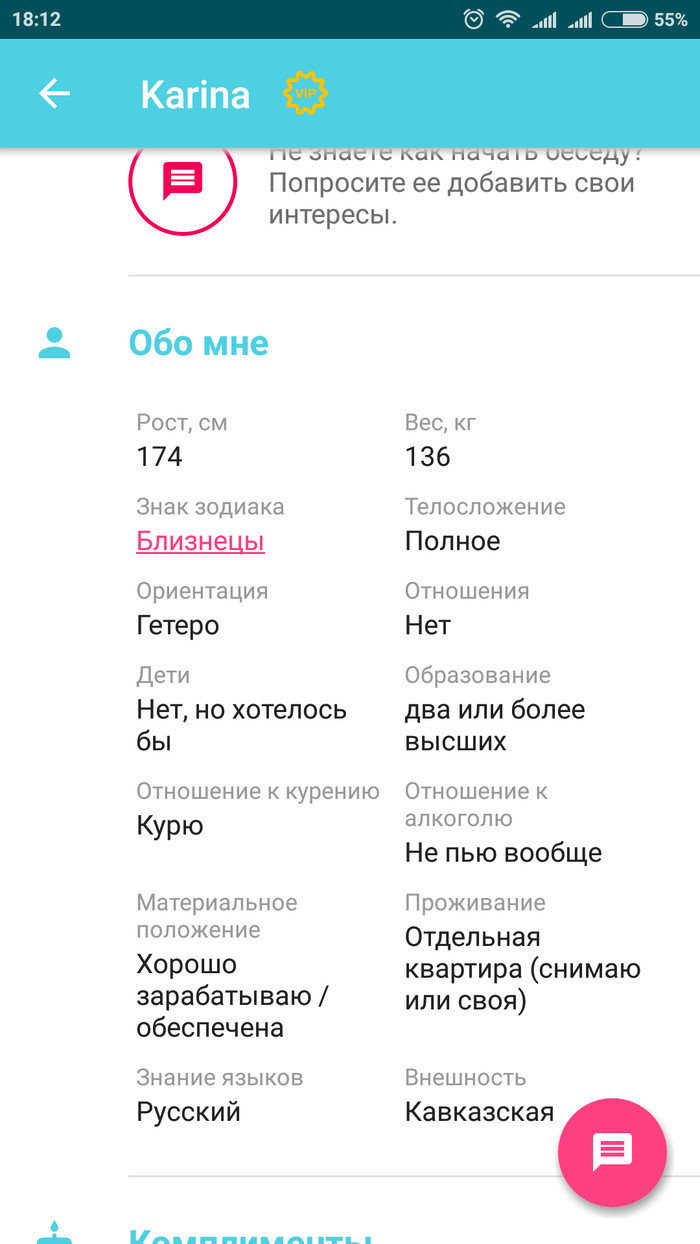The height and width of the screenshot is (1244, 700).
Task: Tap the Гетеро orientation value
Action: click(177, 626)
